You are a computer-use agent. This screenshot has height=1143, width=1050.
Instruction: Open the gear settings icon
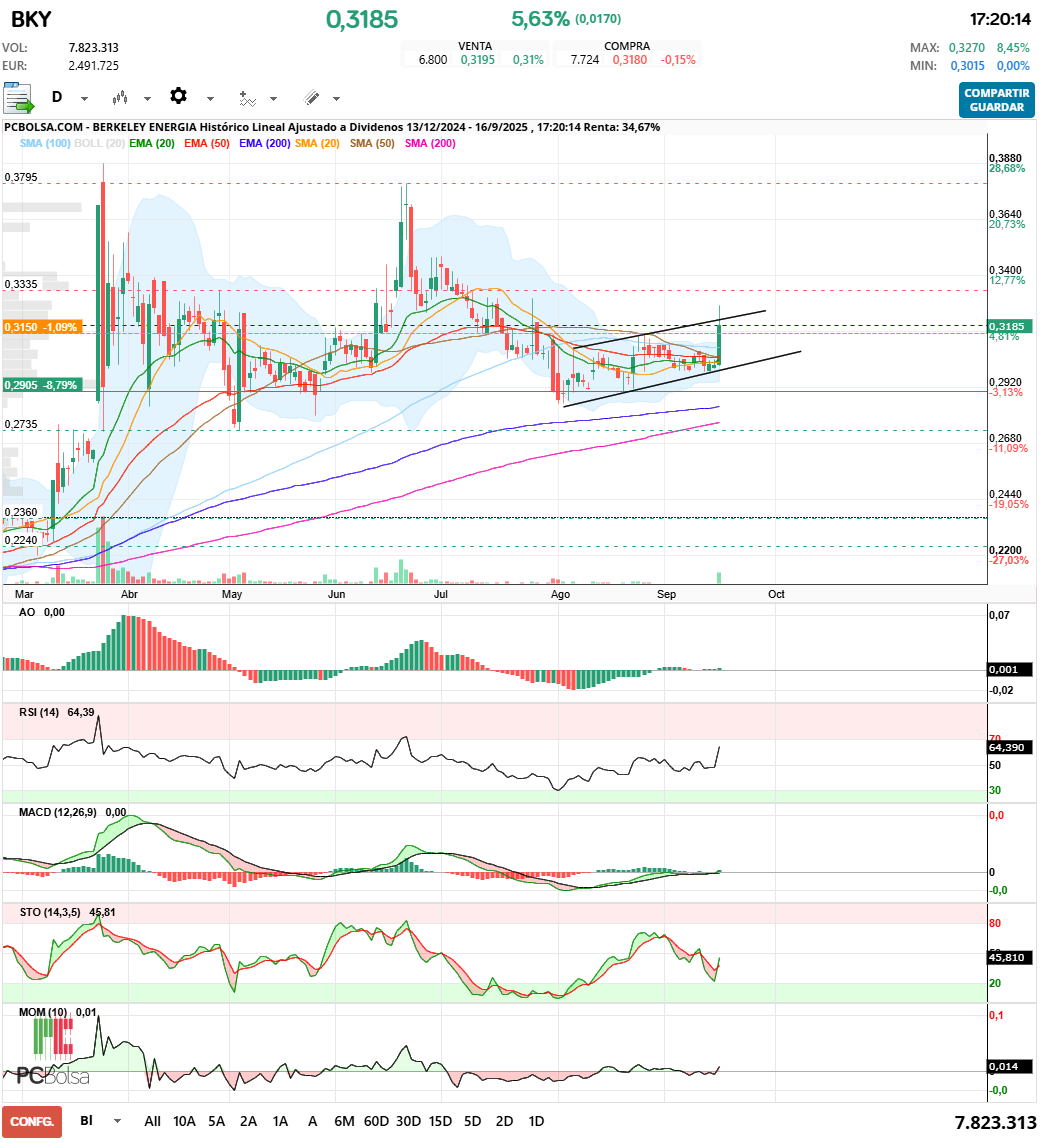179,96
